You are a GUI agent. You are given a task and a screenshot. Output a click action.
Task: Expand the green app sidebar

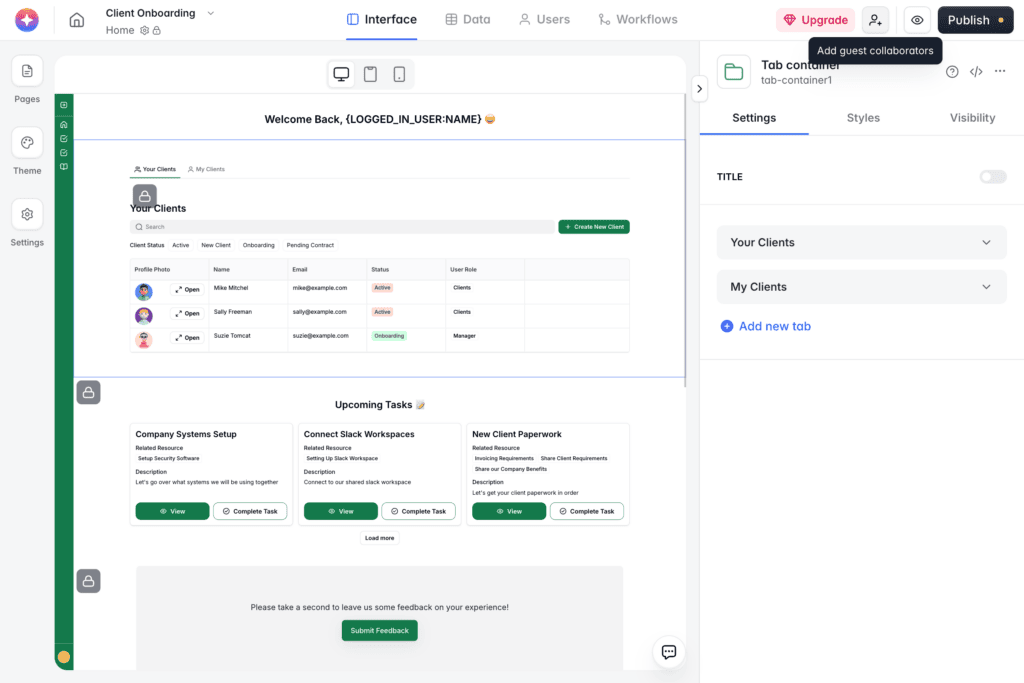point(63,104)
